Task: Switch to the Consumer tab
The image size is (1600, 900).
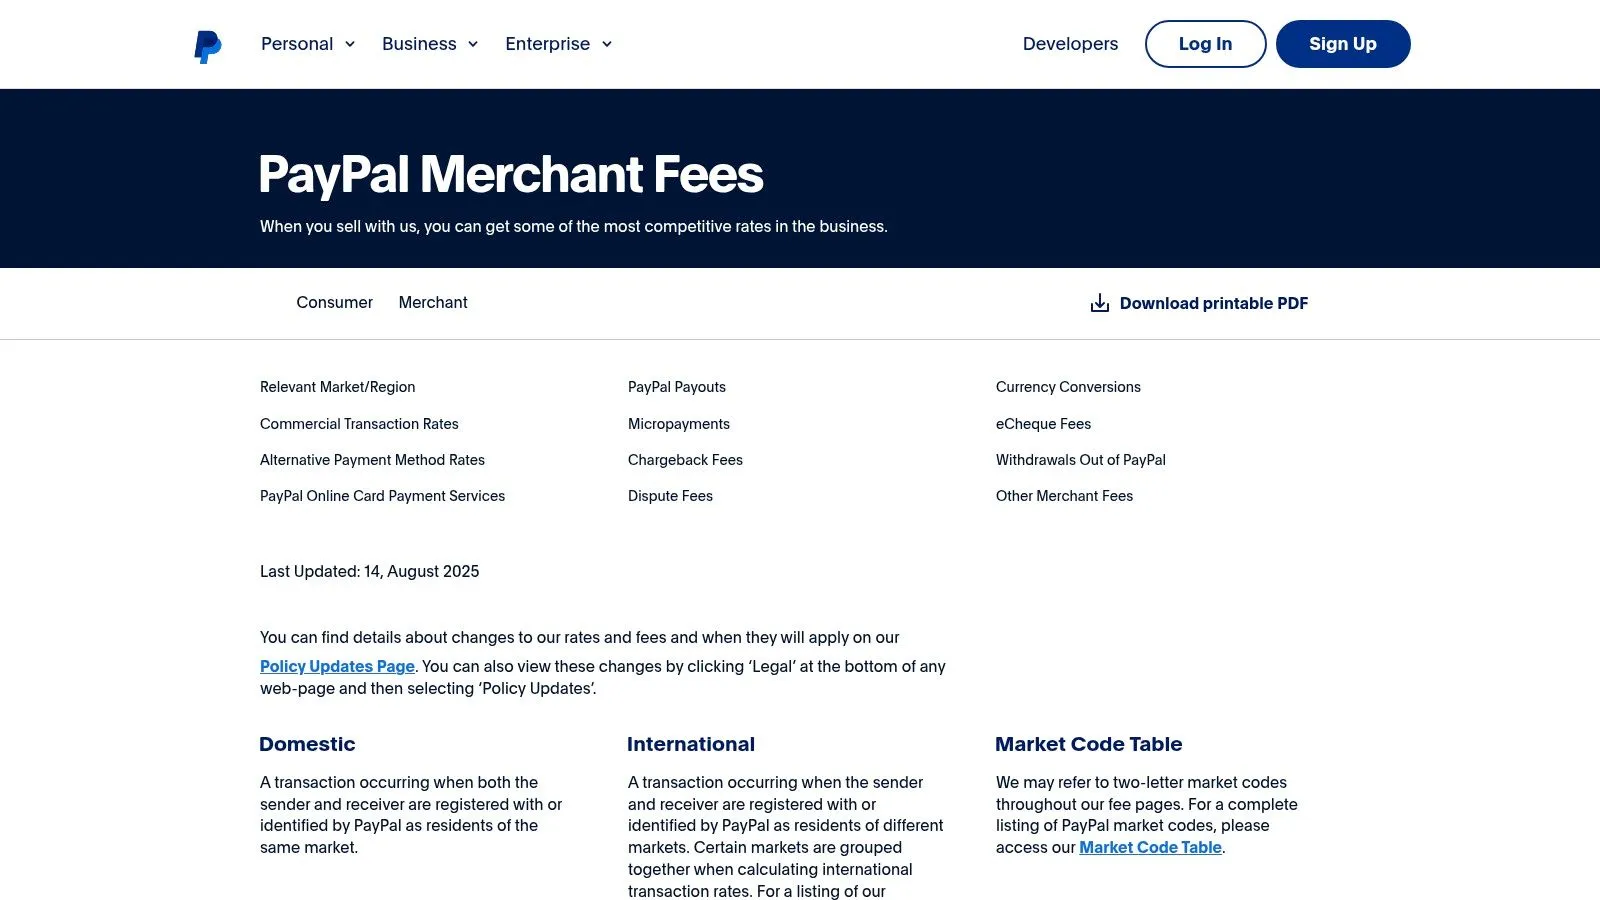Action: click(x=334, y=302)
